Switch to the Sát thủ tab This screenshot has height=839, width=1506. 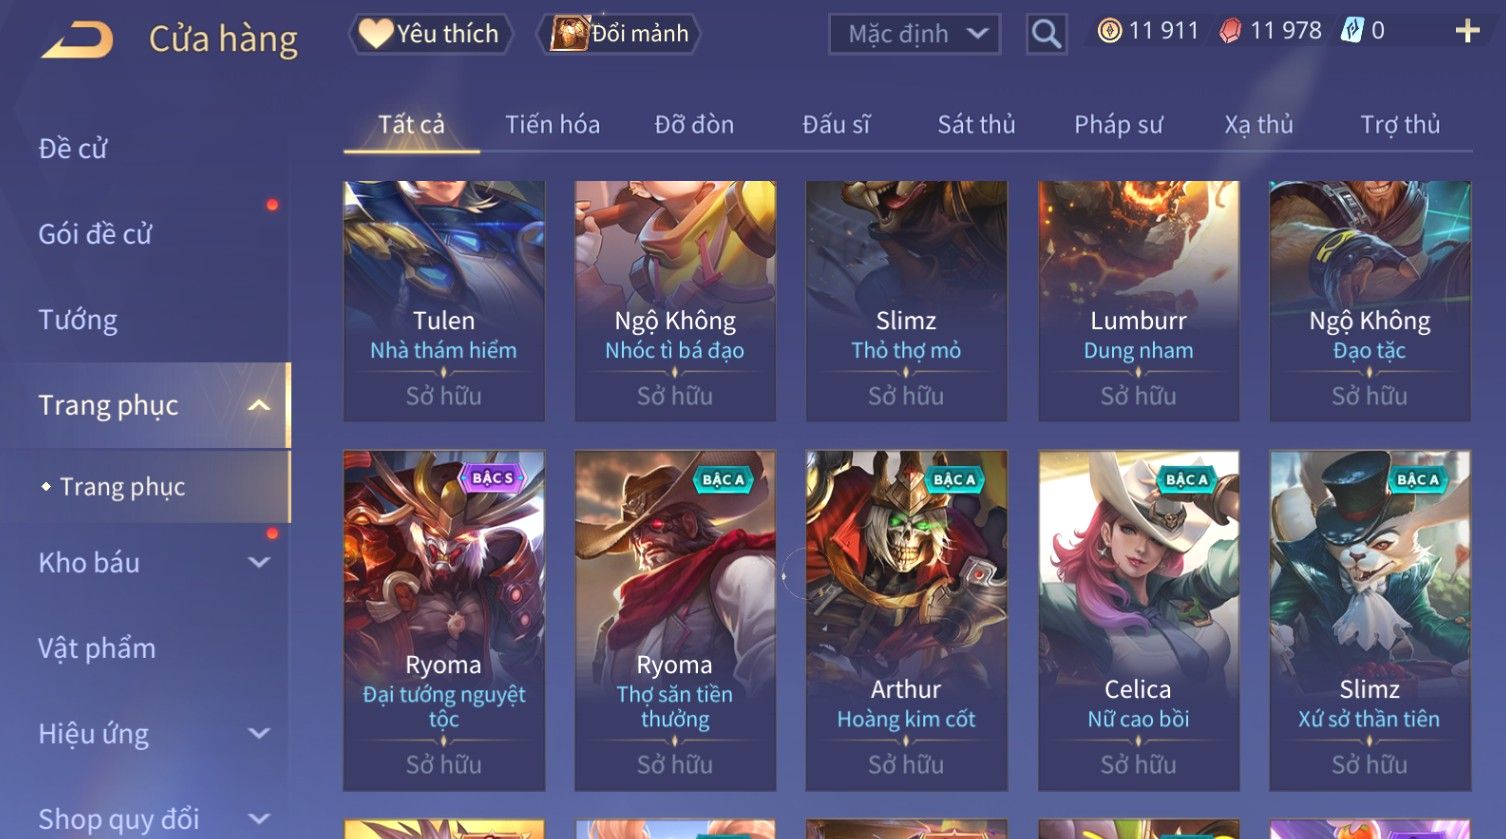(x=976, y=125)
